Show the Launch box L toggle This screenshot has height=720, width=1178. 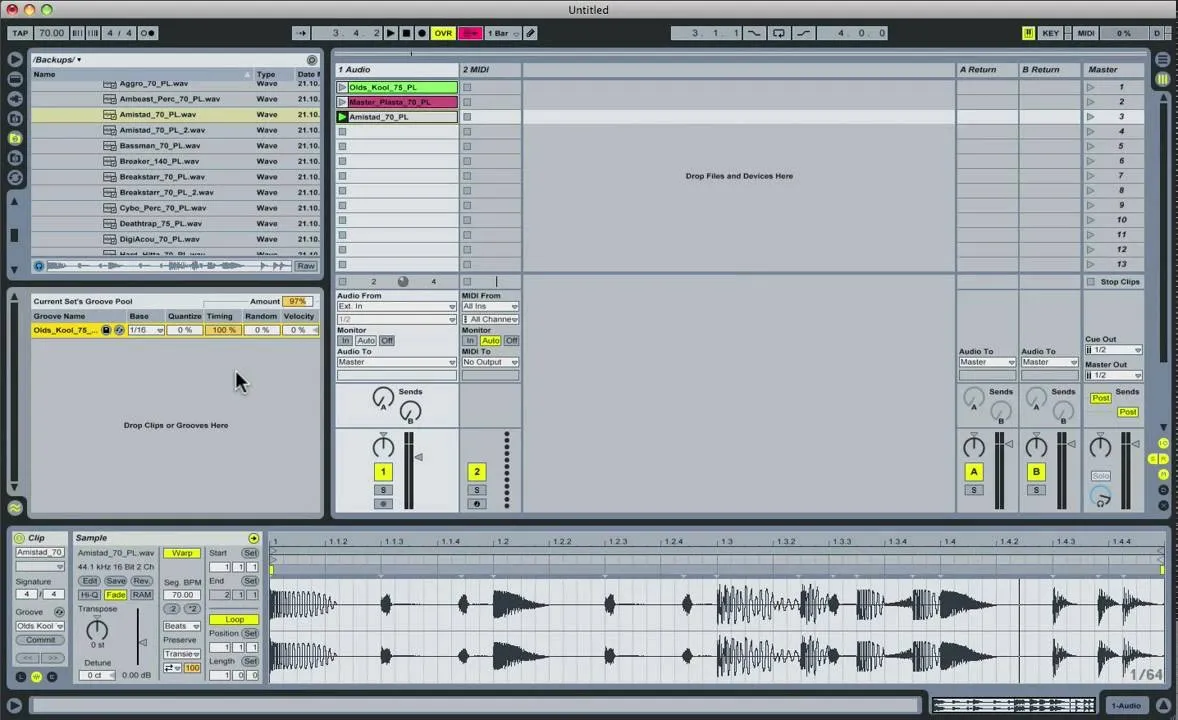(21, 676)
